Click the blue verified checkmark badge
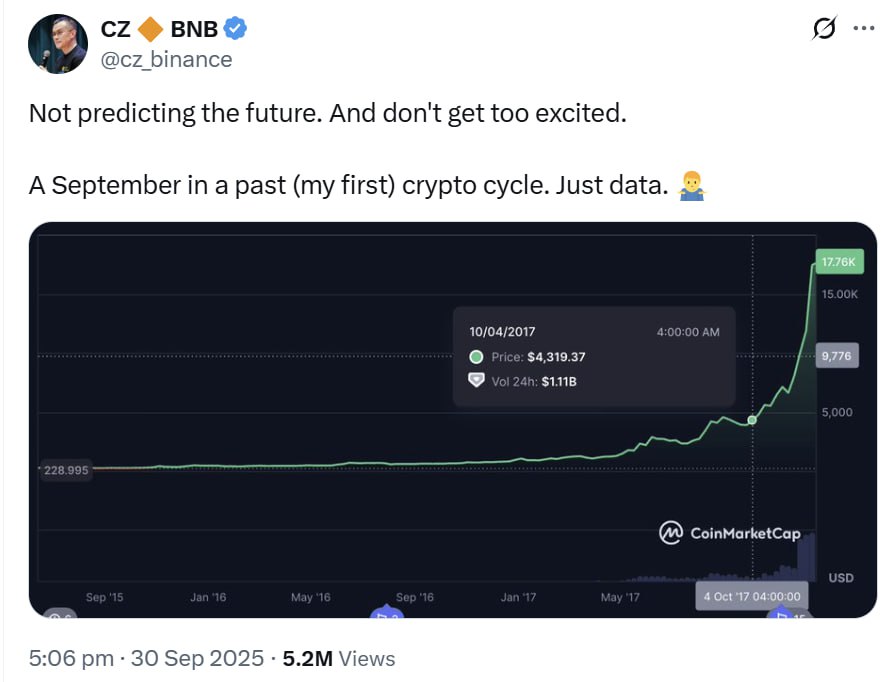Image resolution: width=895 pixels, height=682 pixels. [x=235, y=29]
